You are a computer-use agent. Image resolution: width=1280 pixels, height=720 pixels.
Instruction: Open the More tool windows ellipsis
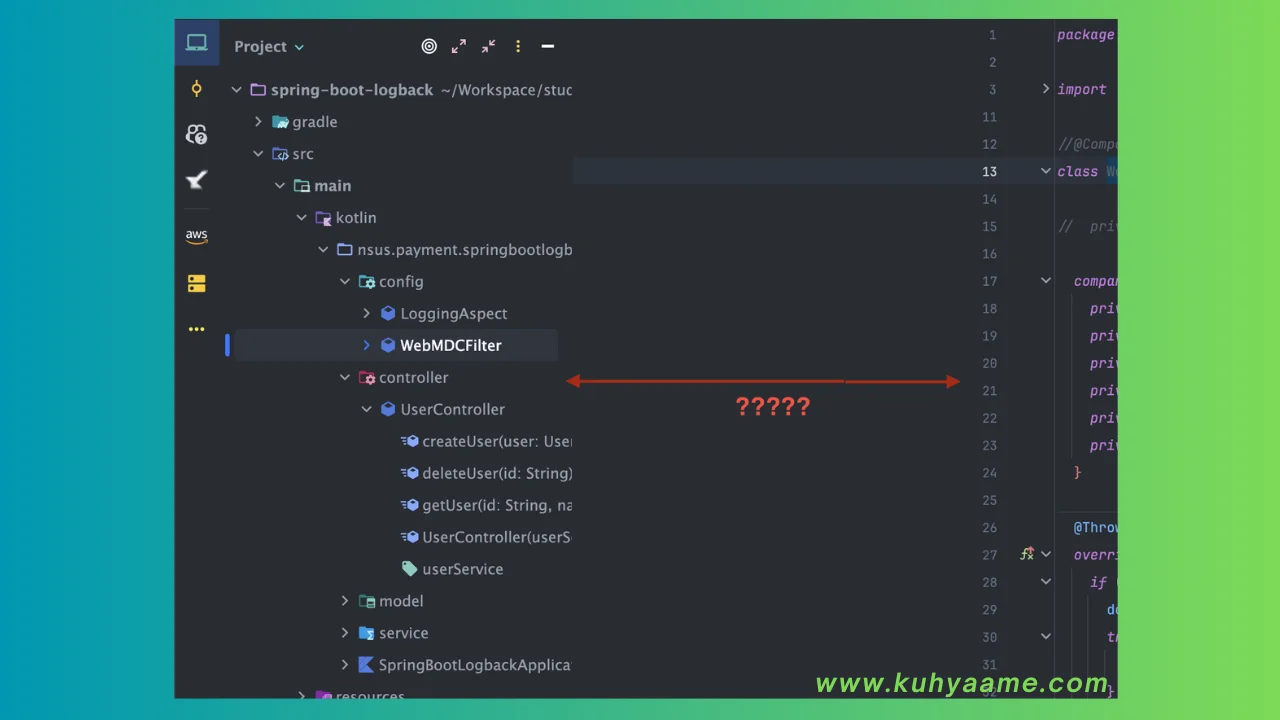point(197,329)
